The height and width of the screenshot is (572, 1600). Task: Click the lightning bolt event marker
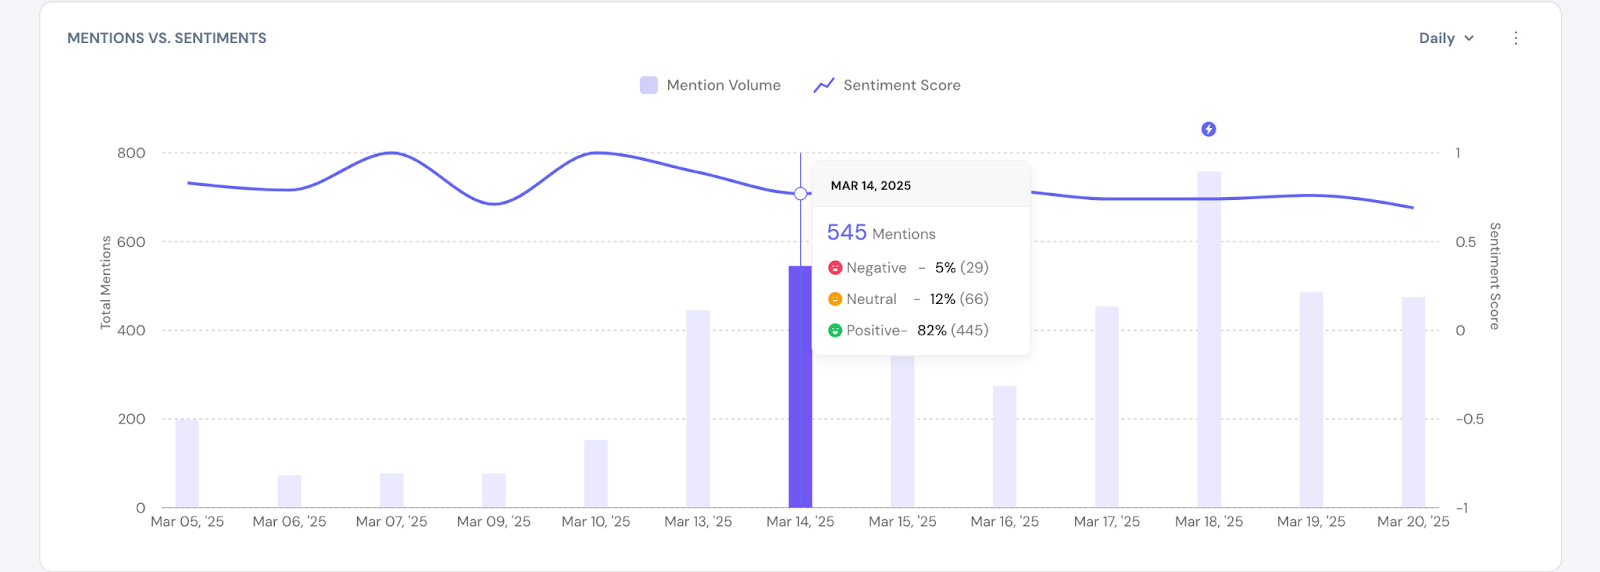click(x=1208, y=129)
